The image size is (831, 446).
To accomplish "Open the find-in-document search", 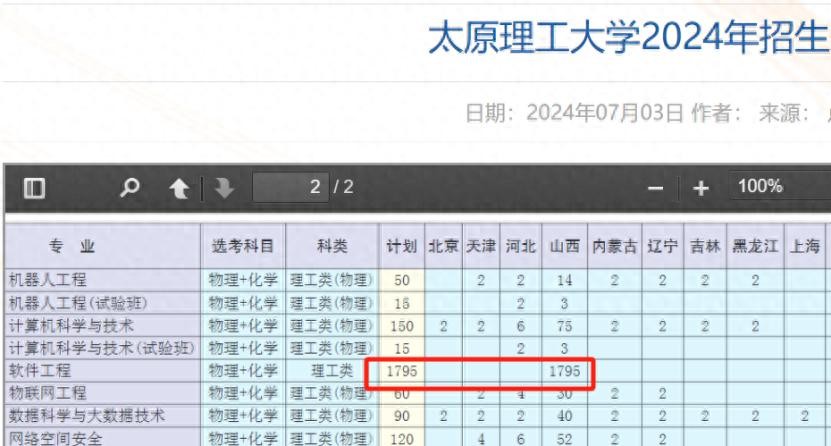I will (x=130, y=188).
